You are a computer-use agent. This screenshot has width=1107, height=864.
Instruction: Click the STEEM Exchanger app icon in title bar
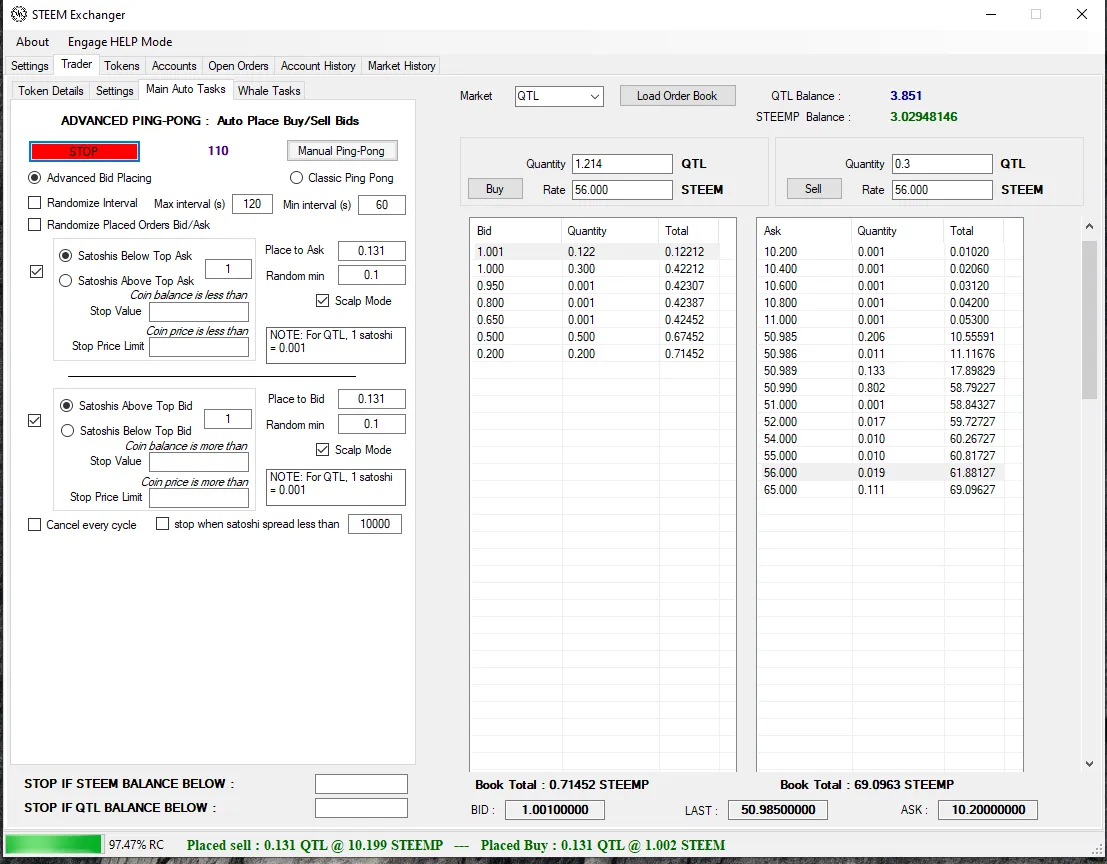click(x=18, y=14)
